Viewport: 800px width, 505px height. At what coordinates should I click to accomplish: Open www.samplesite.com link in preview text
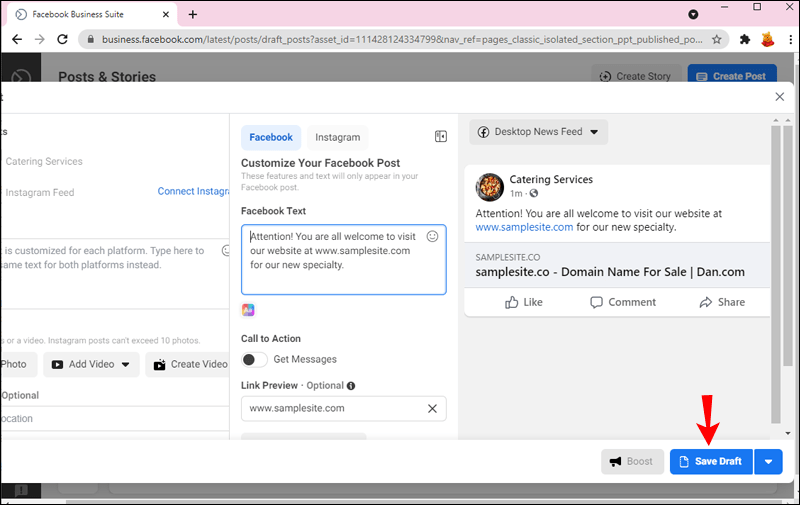524,227
